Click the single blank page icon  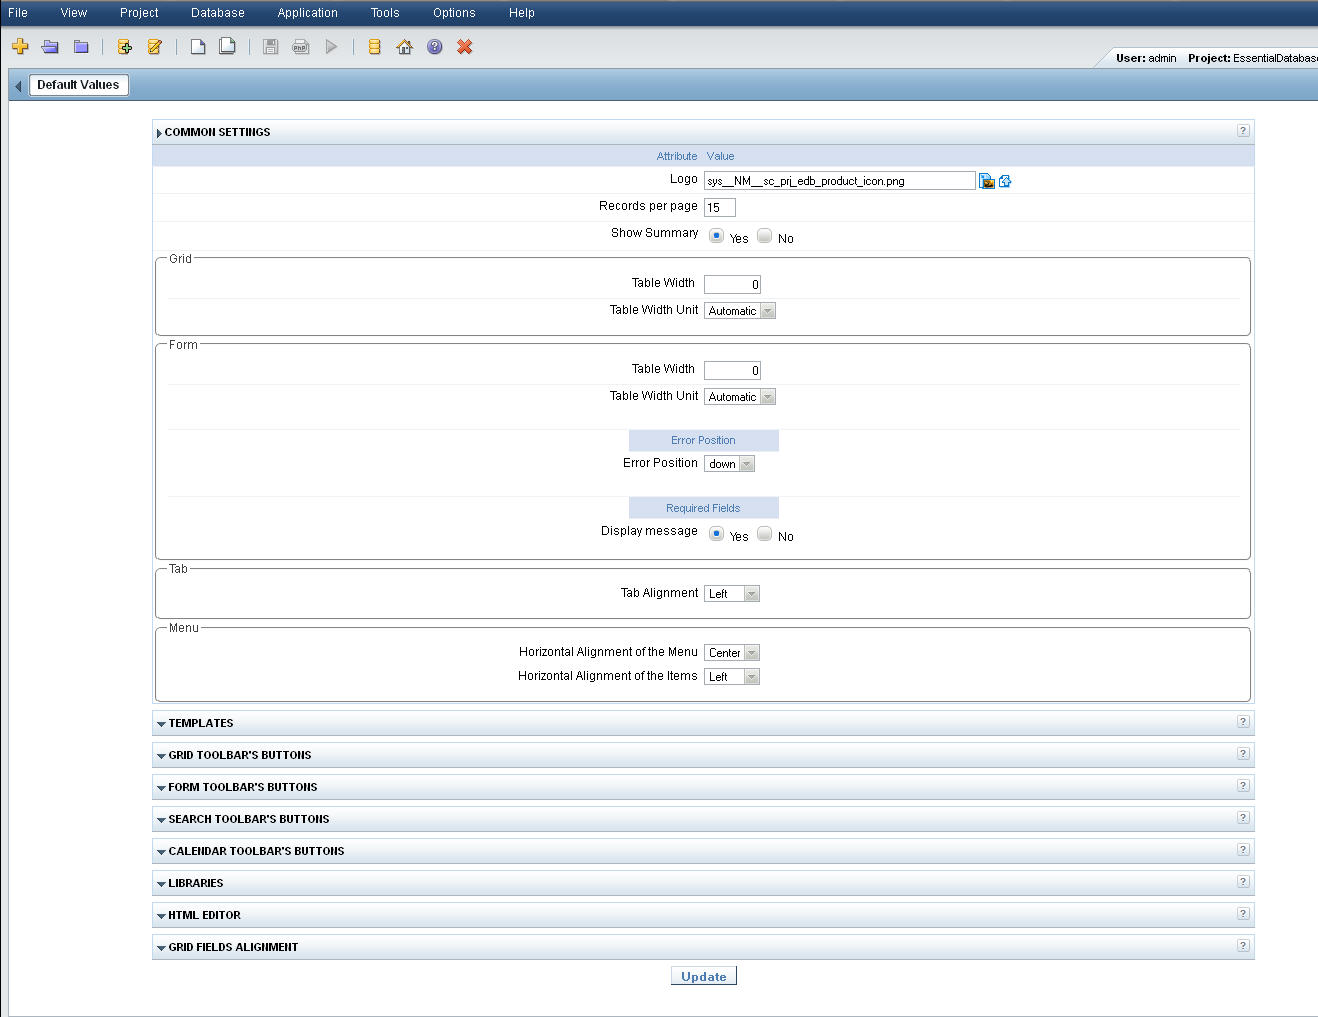point(198,47)
